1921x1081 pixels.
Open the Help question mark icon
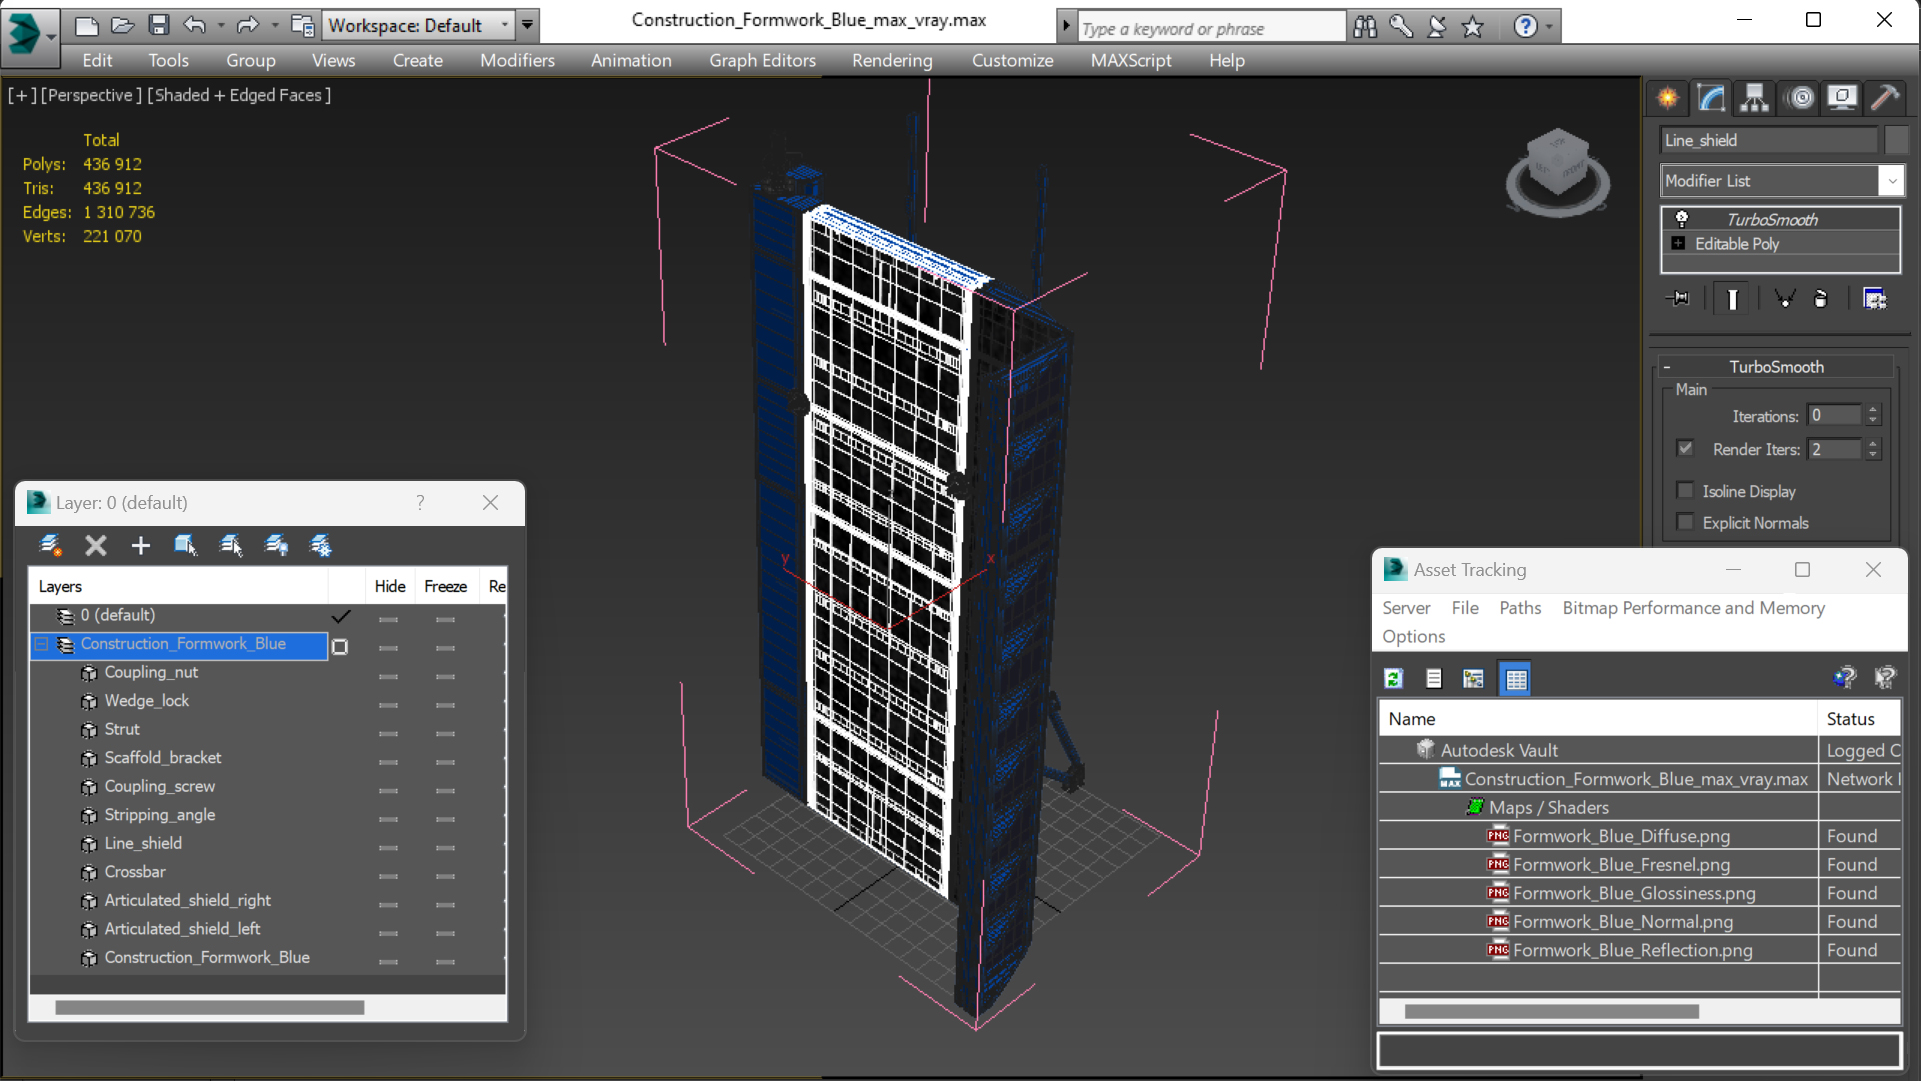(1524, 27)
